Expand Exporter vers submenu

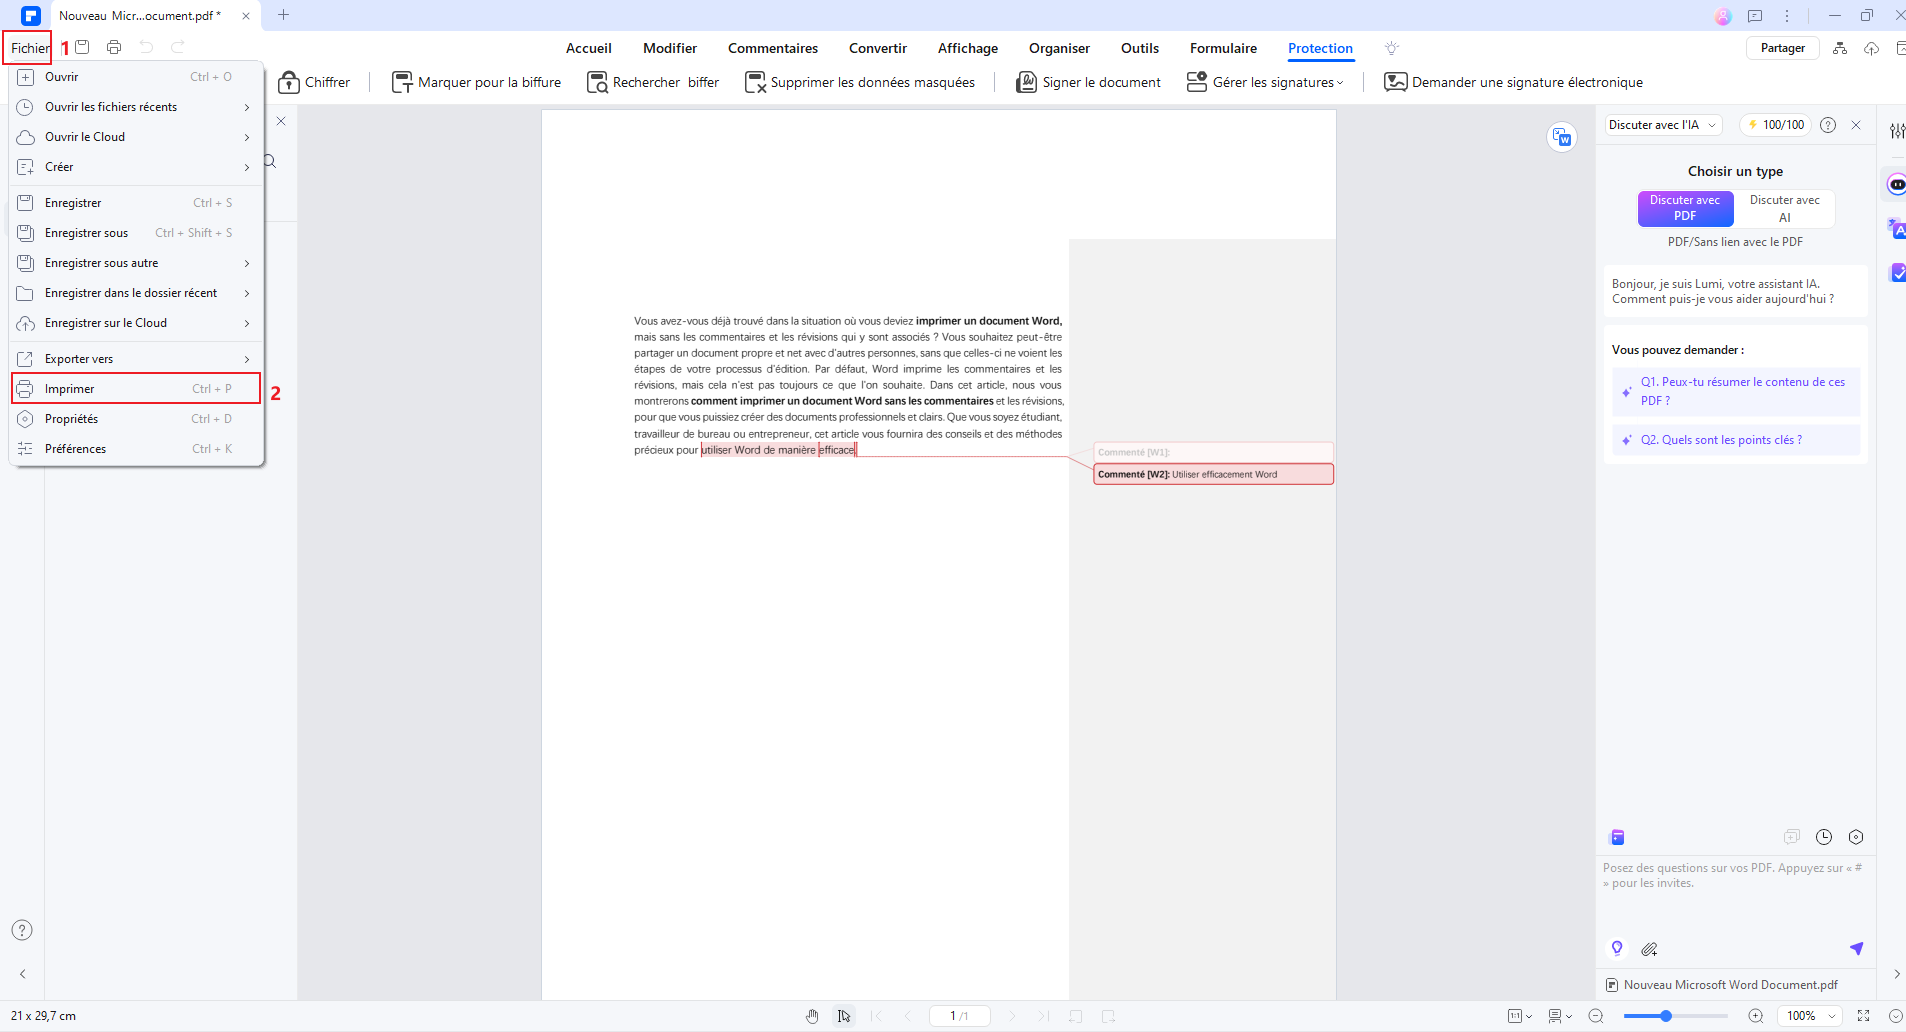tap(136, 359)
